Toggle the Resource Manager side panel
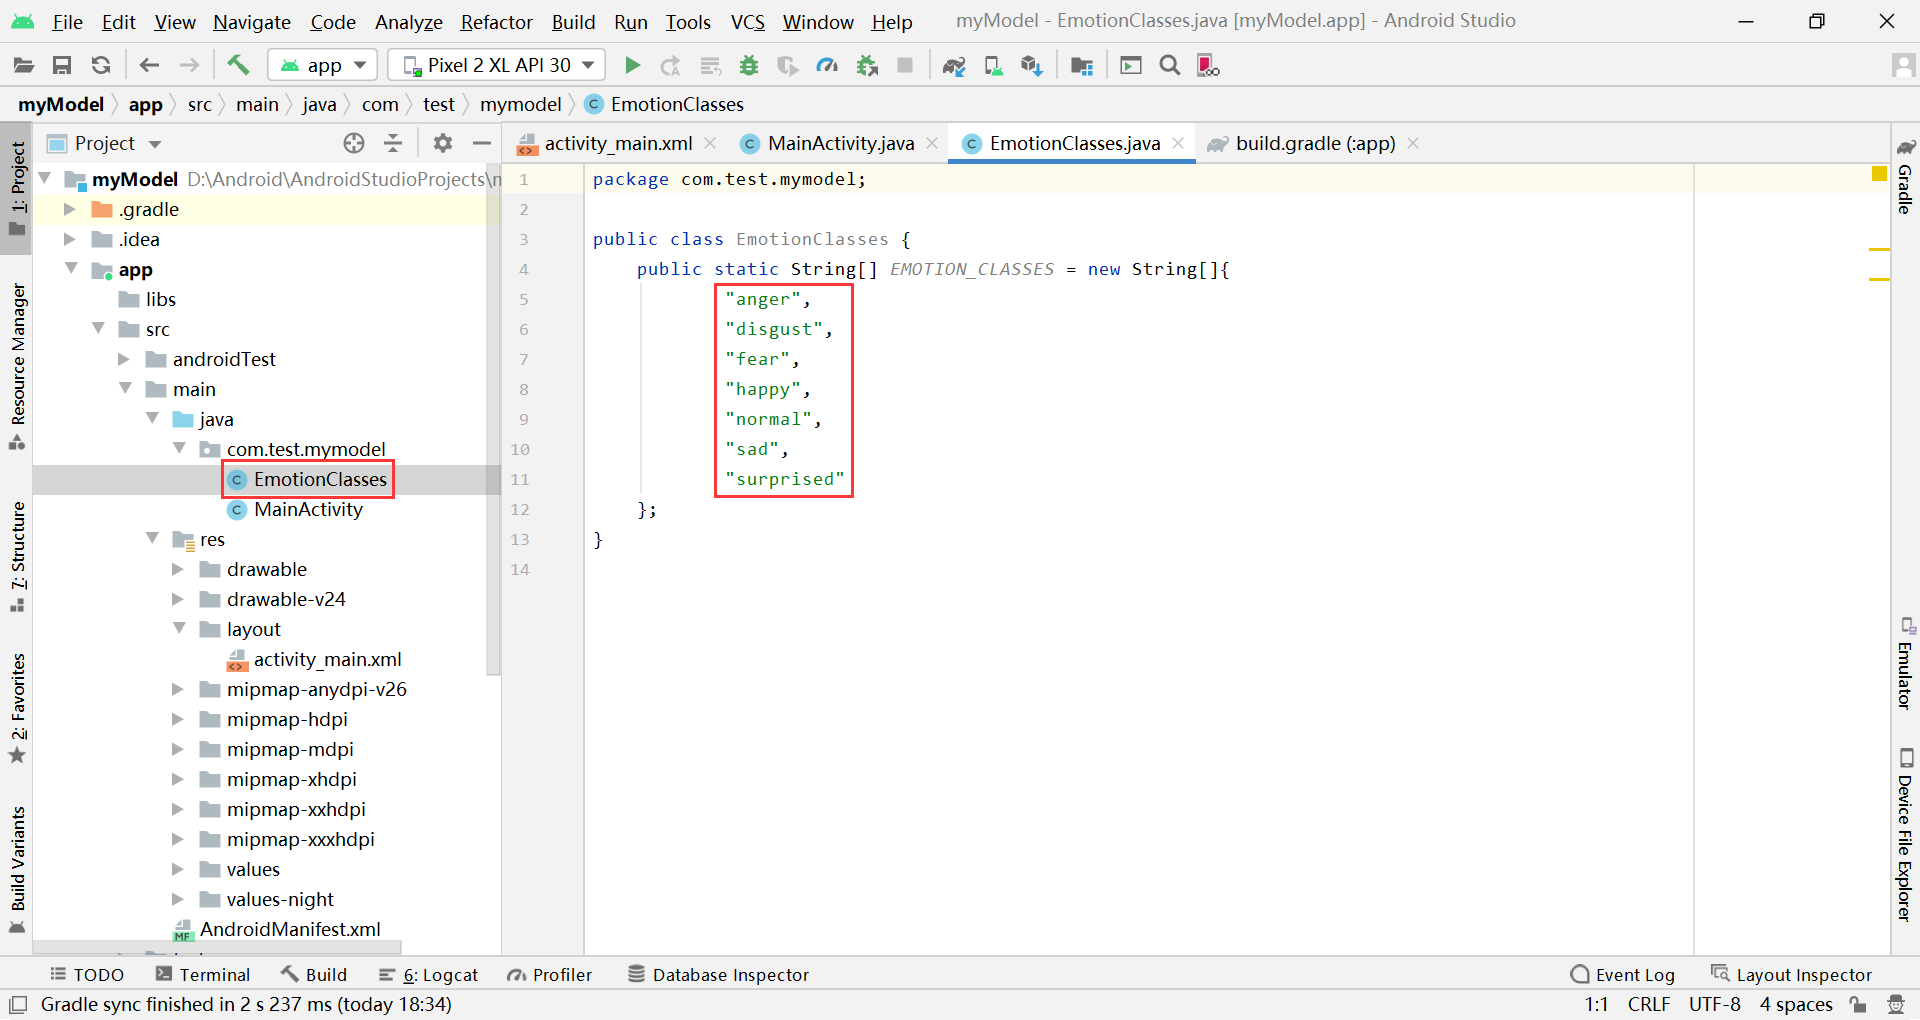The width and height of the screenshot is (1920, 1020). [17, 366]
